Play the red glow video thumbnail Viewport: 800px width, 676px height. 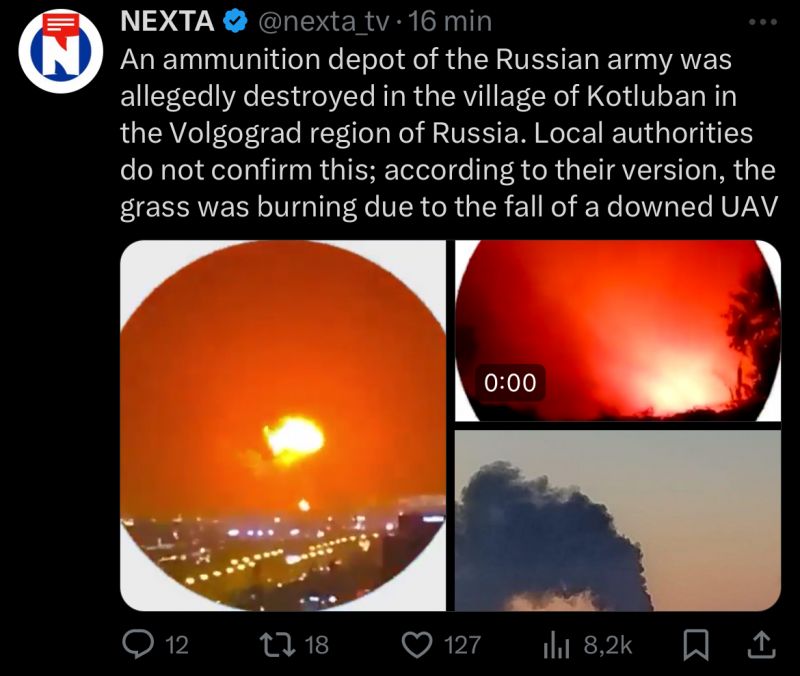618,331
